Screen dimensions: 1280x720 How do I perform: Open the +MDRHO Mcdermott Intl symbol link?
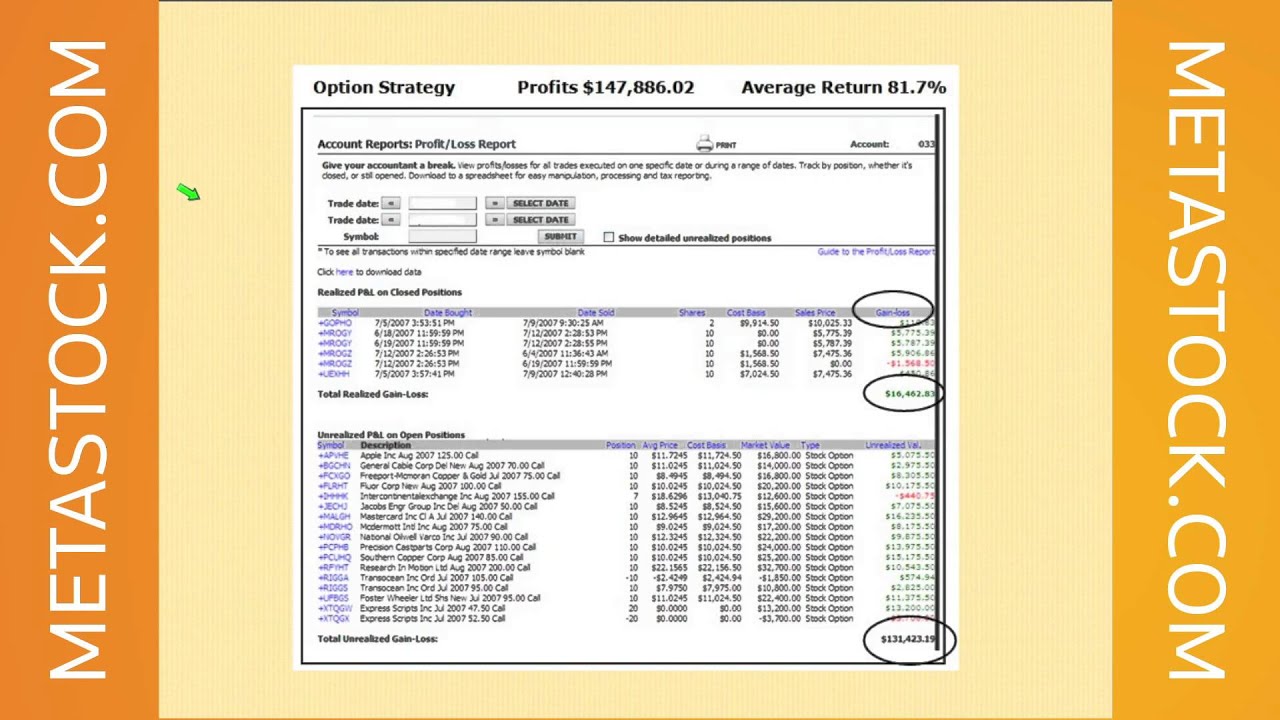pyautogui.click(x=335, y=527)
